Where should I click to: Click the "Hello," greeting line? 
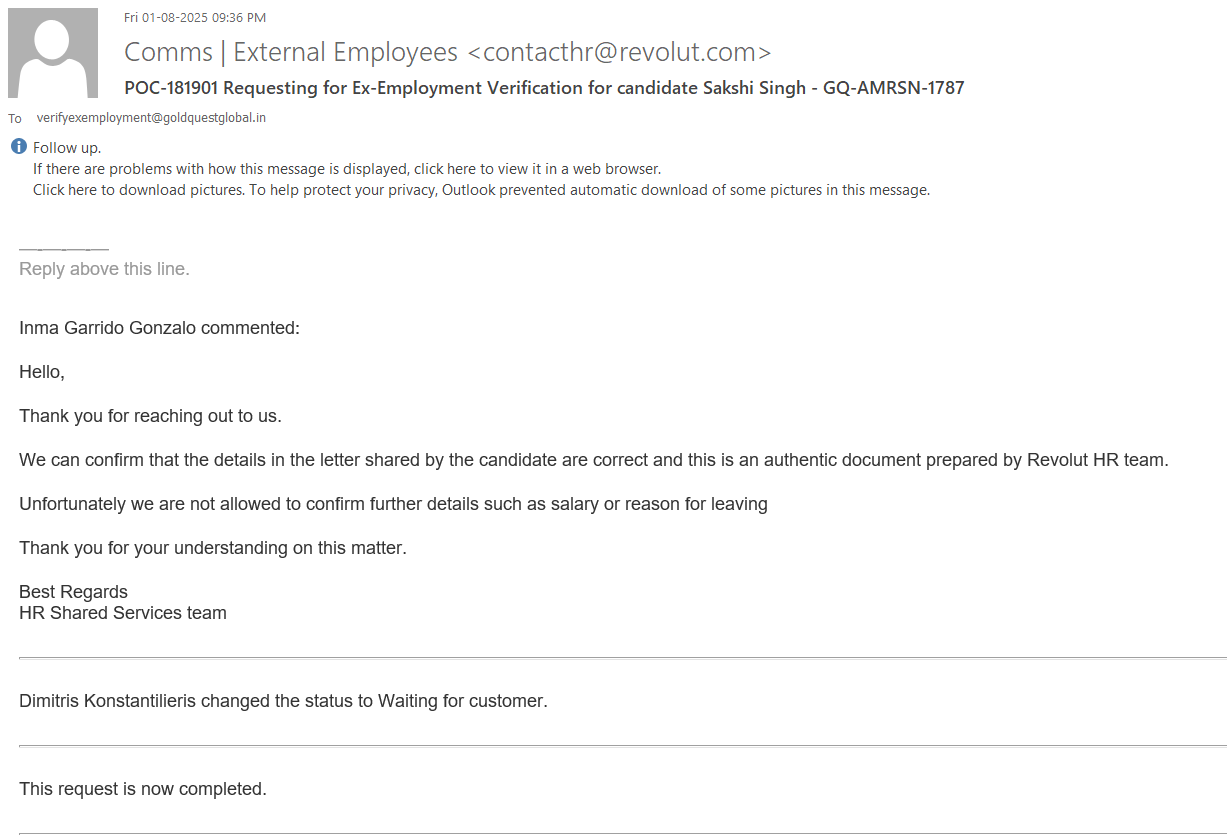click(x=42, y=372)
